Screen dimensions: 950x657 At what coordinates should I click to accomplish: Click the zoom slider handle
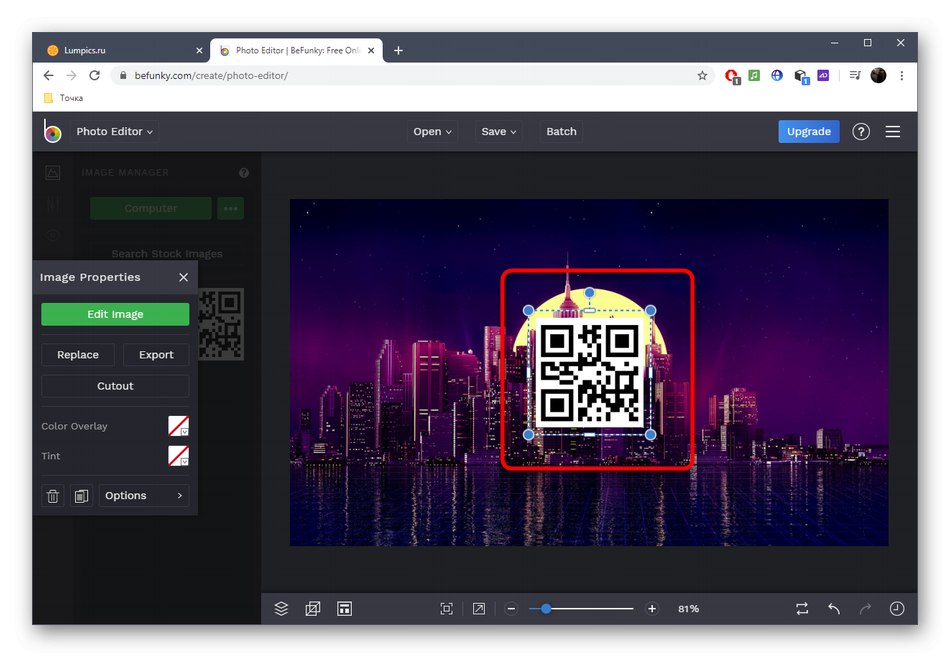tap(546, 609)
